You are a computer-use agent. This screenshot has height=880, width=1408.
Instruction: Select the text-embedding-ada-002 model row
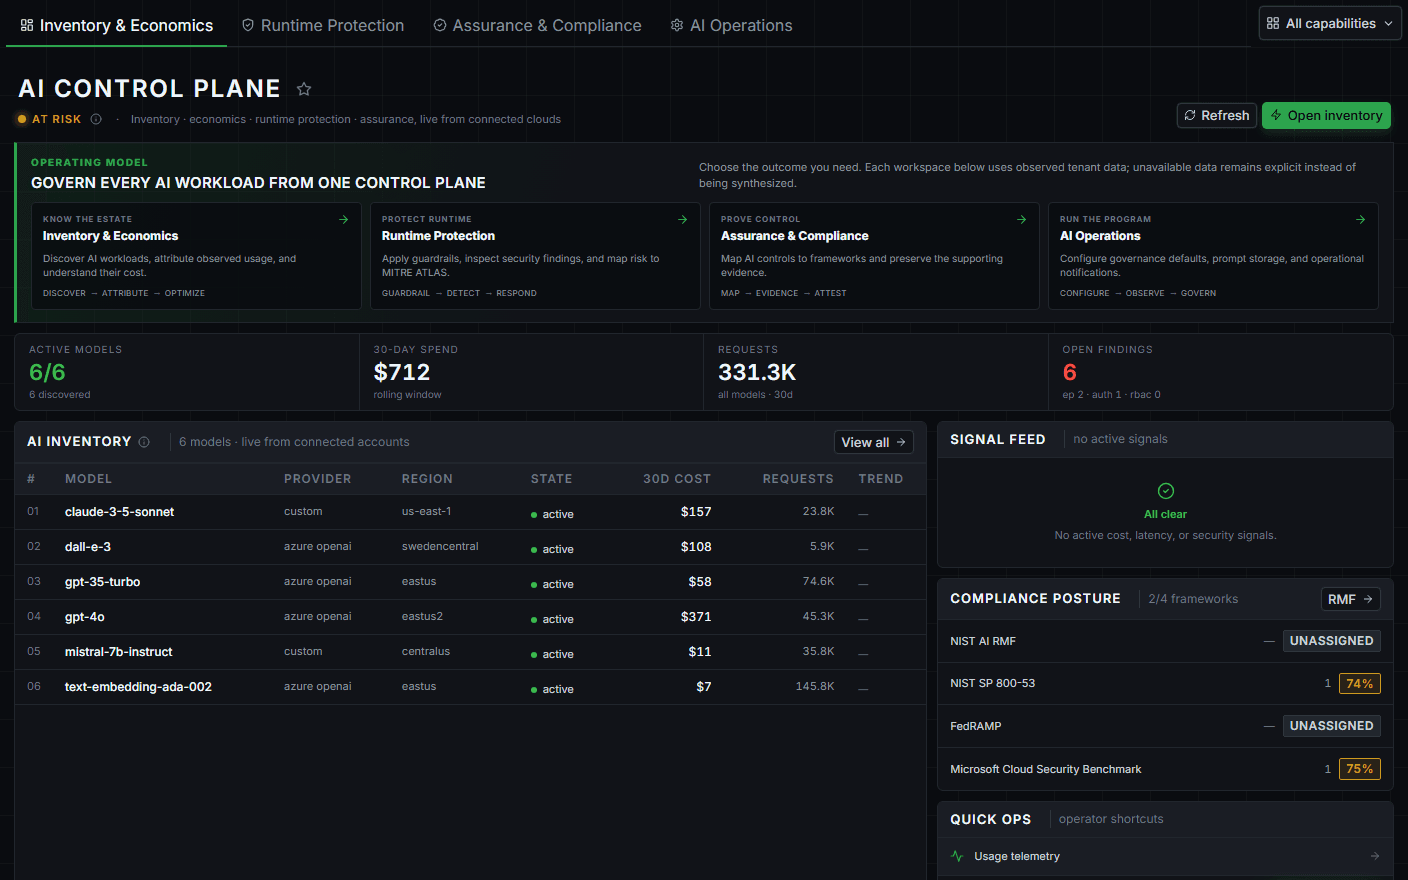coord(470,687)
